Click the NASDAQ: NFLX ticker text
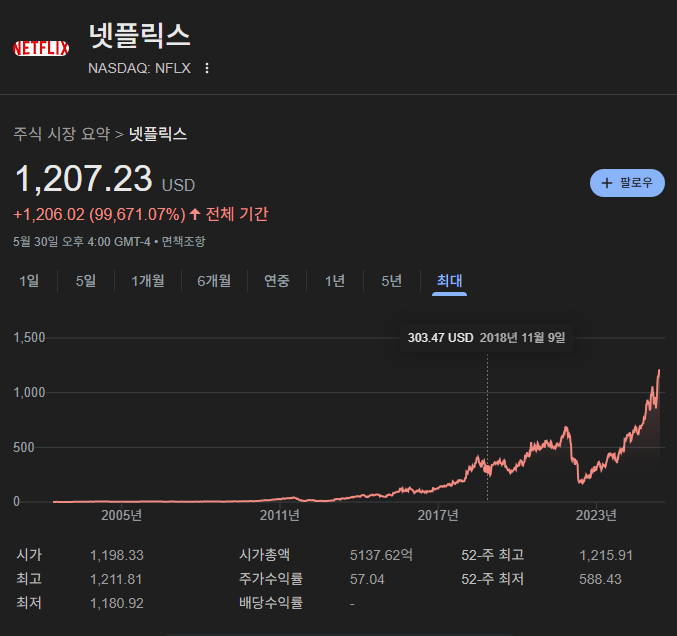 (x=139, y=68)
